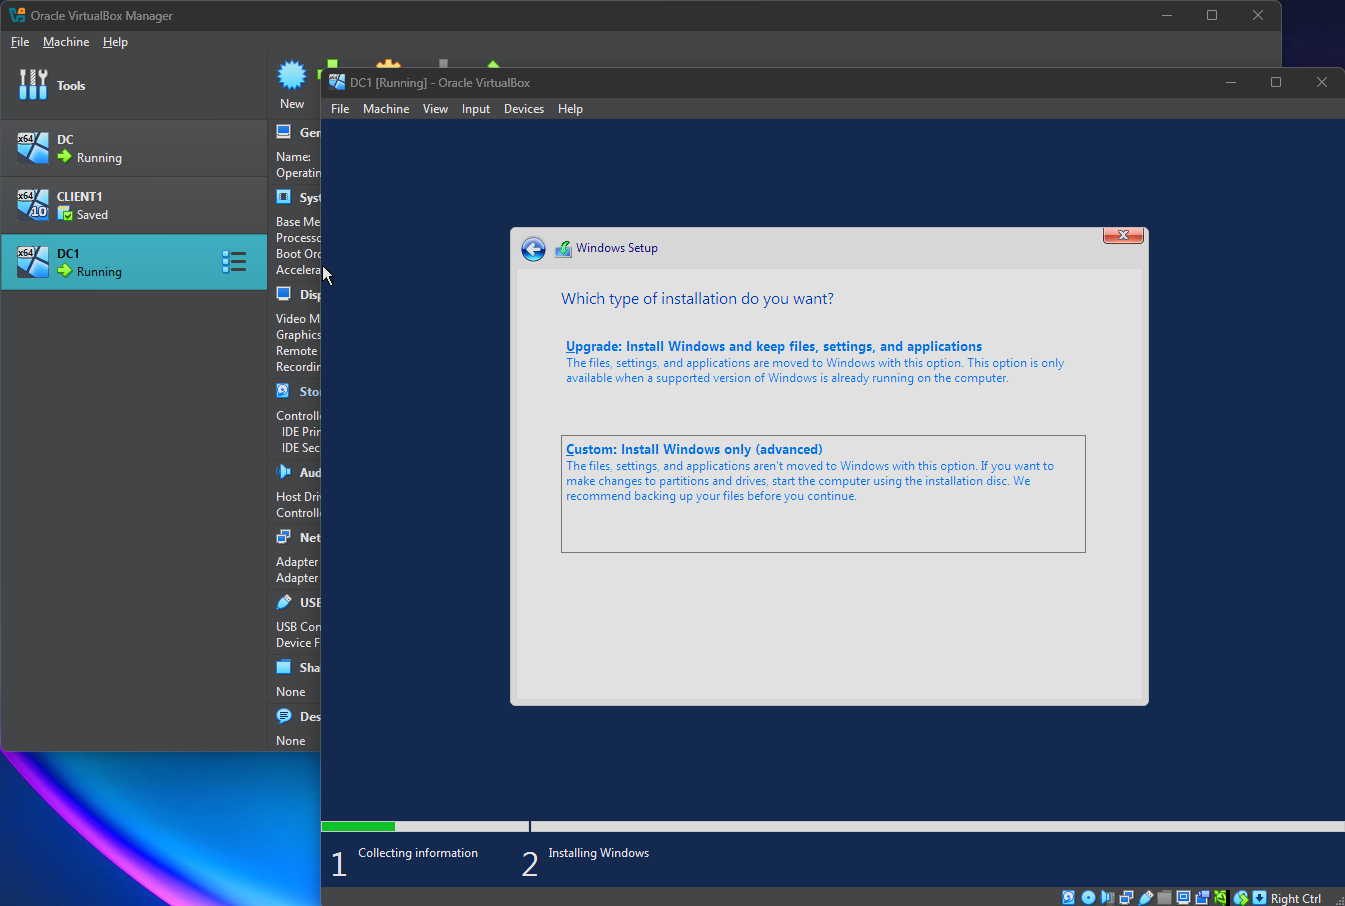The width and height of the screenshot is (1345, 906).
Task: Select the DC1 running virtual machine
Action: coord(134,262)
